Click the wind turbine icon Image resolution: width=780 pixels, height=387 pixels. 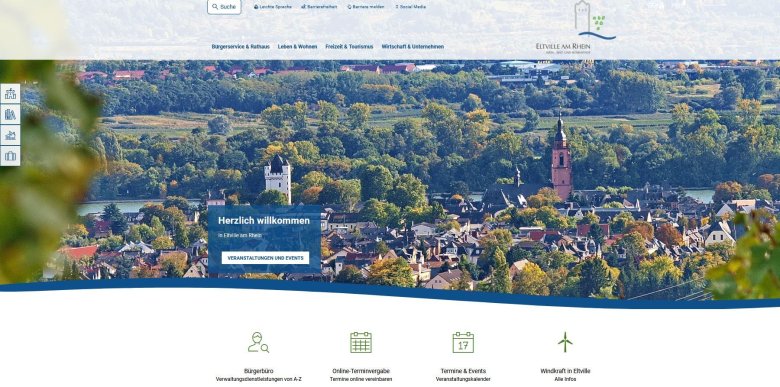pos(565,342)
